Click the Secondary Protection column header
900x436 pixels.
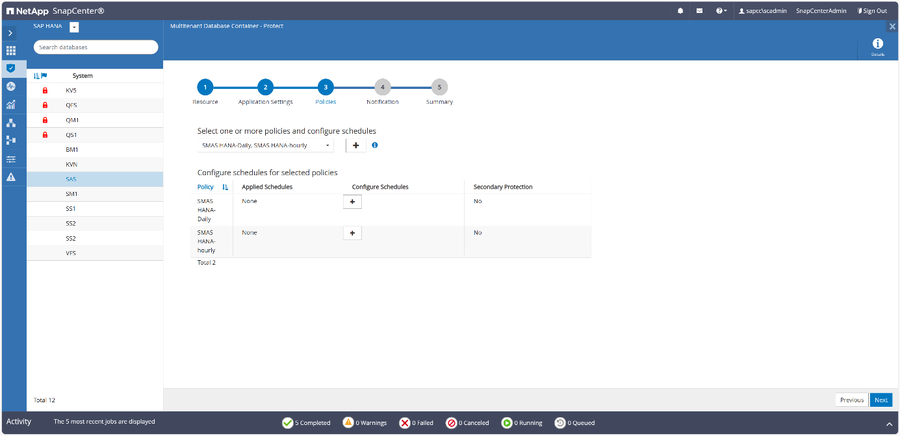tap(503, 187)
